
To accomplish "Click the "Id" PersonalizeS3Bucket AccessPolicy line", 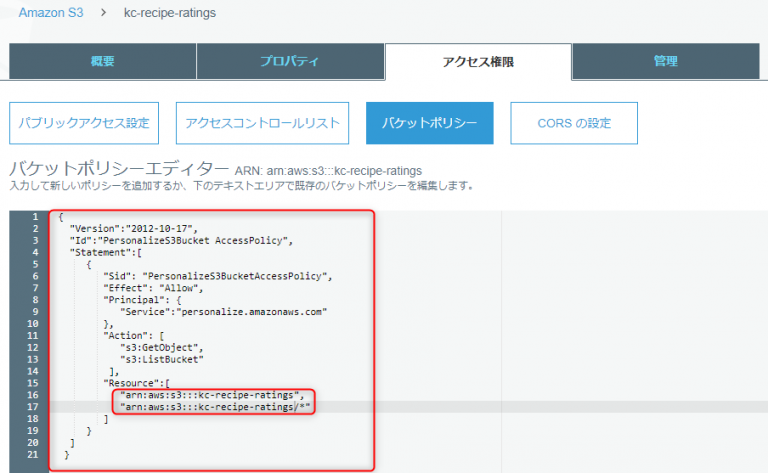I will [181, 240].
